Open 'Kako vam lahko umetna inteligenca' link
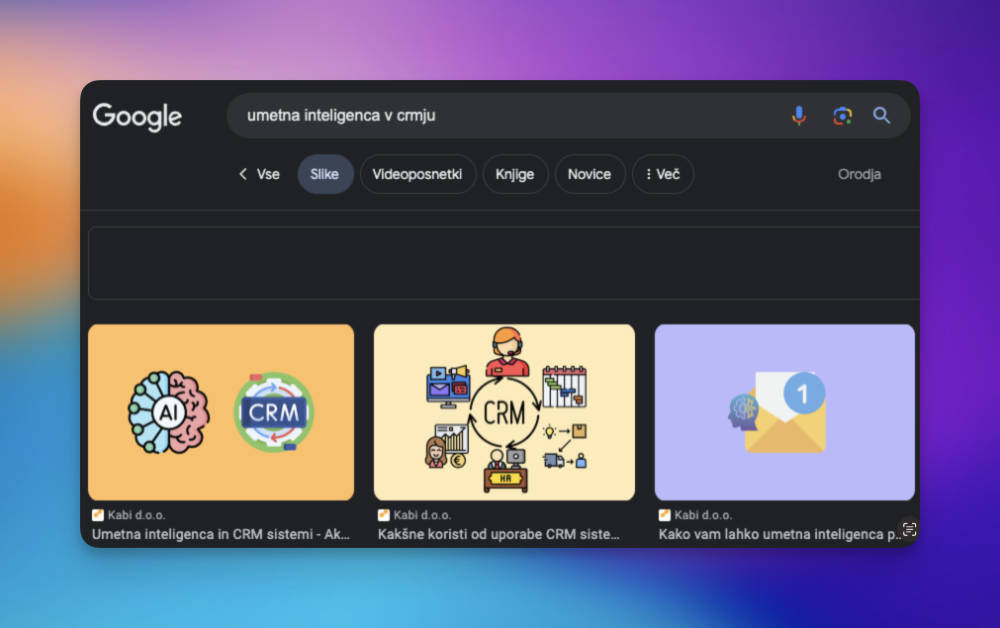The width and height of the screenshot is (1000, 628). pyautogui.click(x=779, y=534)
